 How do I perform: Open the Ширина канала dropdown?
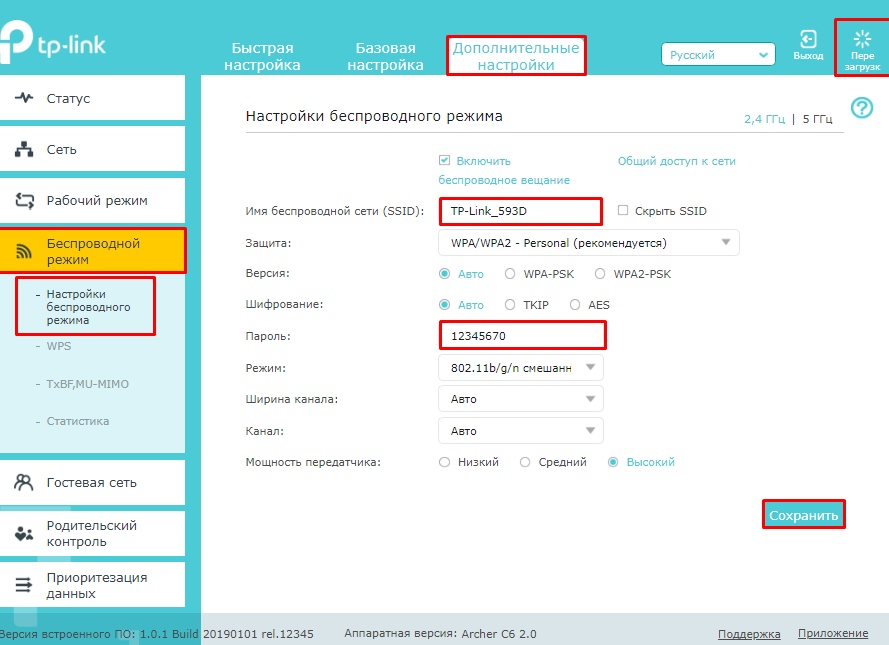coord(520,399)
